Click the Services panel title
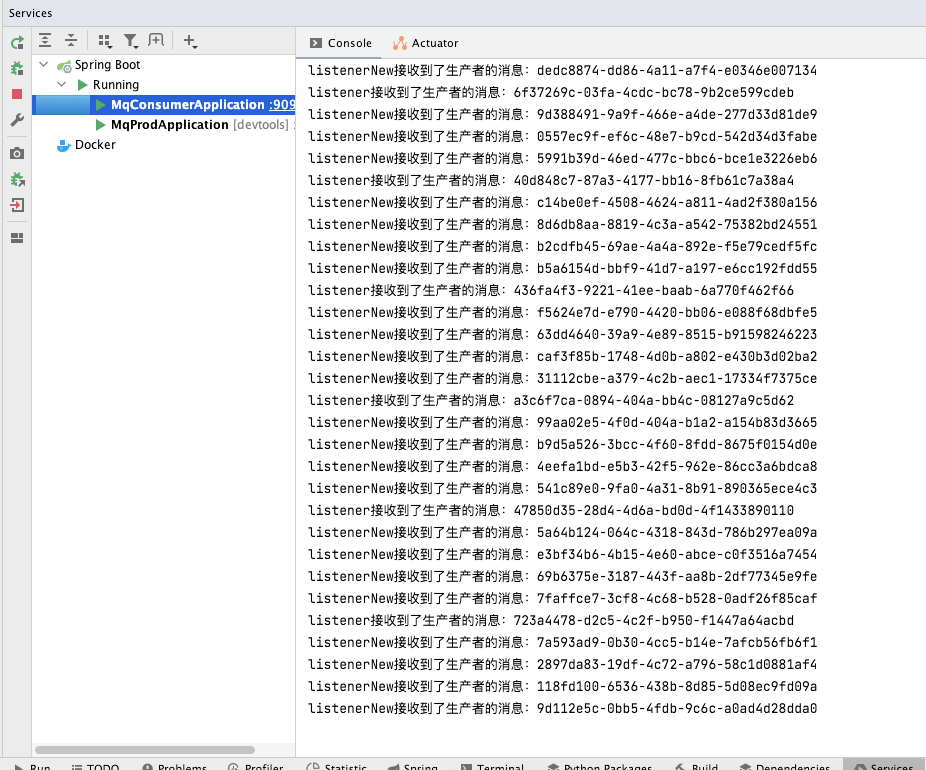Image resolution: width=926 pixels, height=770 pixels. (x=30, y=13)
